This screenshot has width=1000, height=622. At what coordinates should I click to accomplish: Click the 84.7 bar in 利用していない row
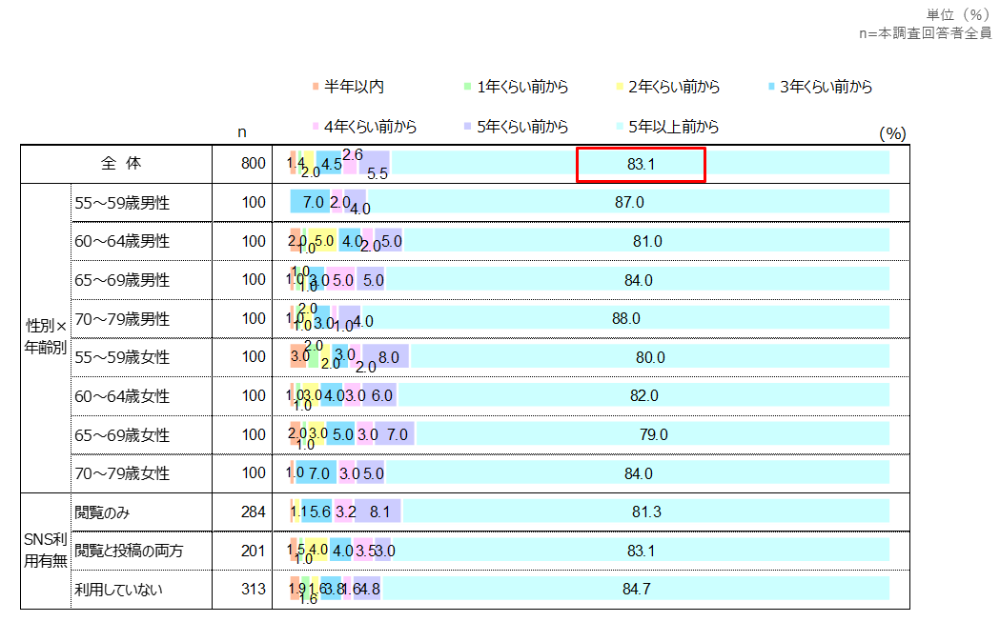click(636, 590)
